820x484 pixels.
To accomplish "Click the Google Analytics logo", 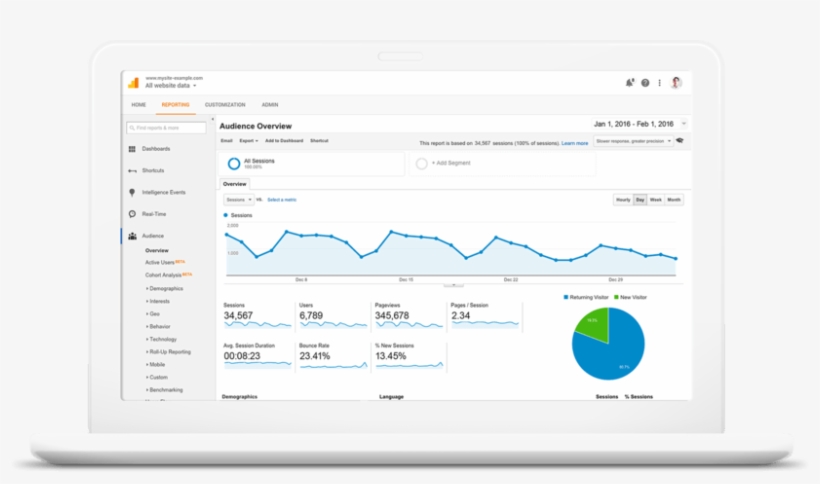I will [134, 83].
